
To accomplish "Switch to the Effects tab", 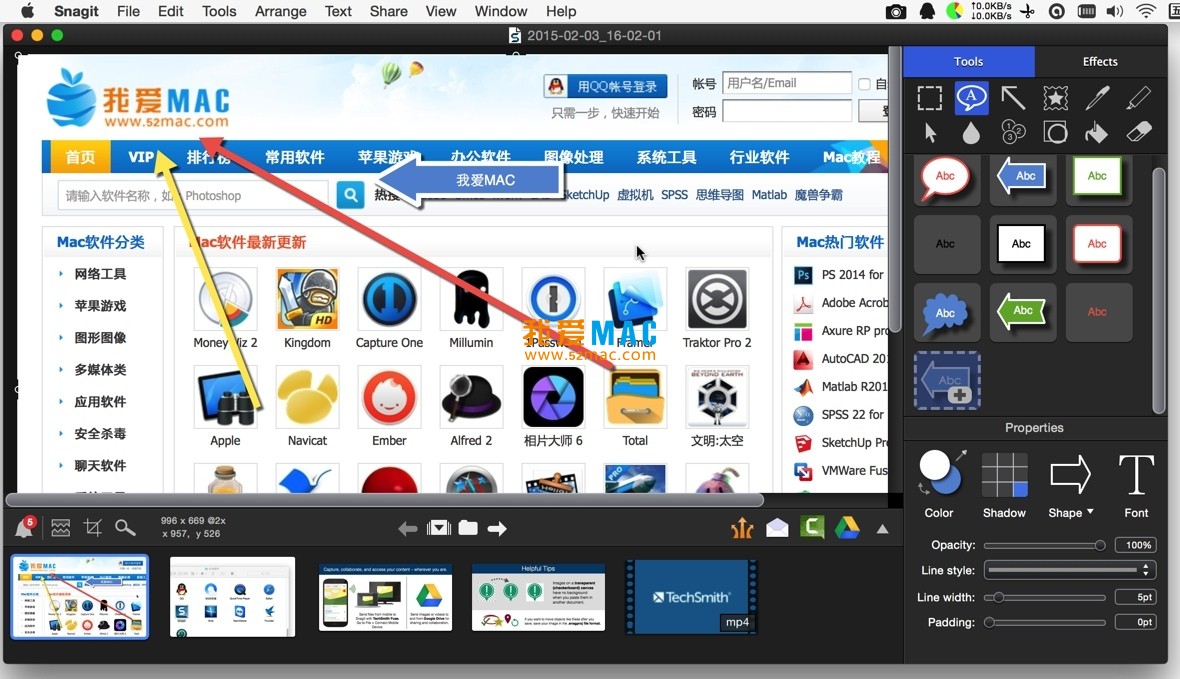I will tap(1099, 62).
